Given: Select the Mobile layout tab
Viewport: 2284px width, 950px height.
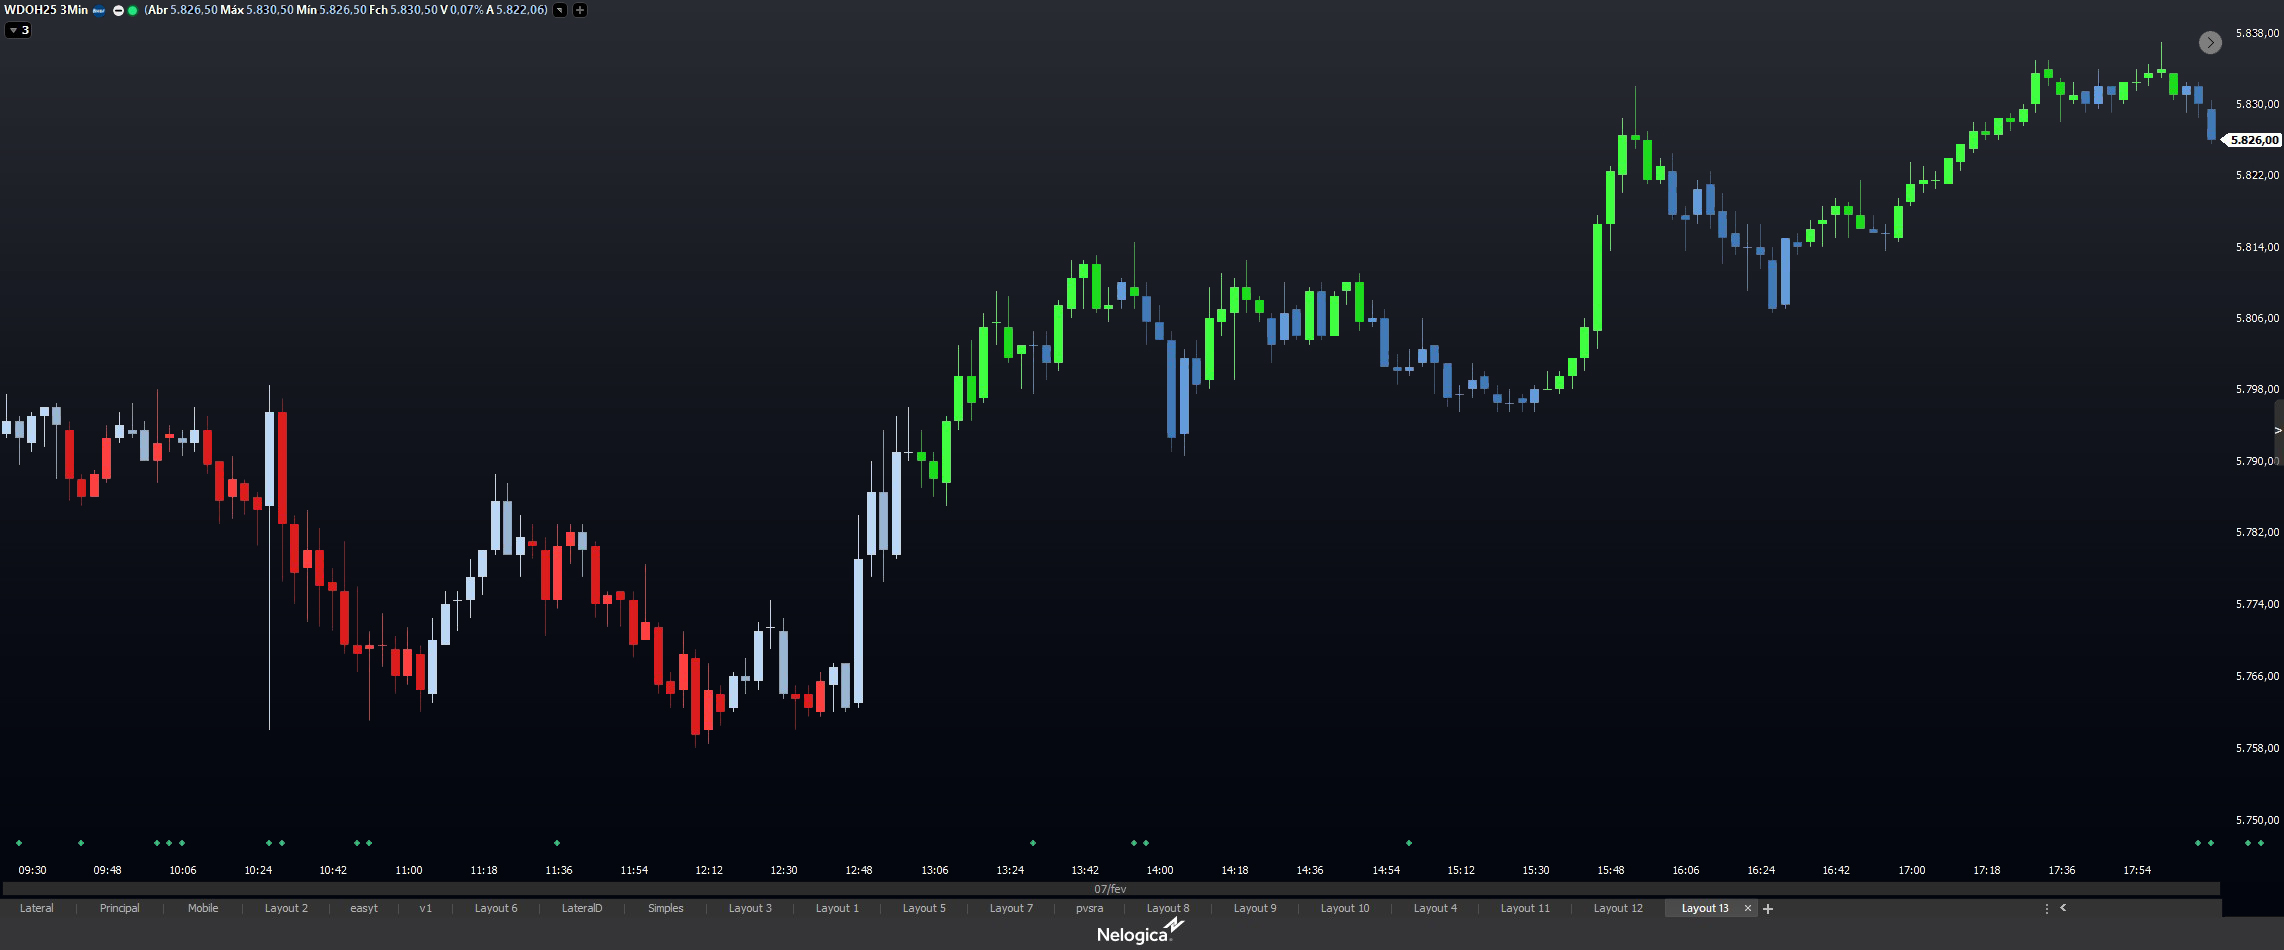Looking at the screenshot, I should click(203, 908).
